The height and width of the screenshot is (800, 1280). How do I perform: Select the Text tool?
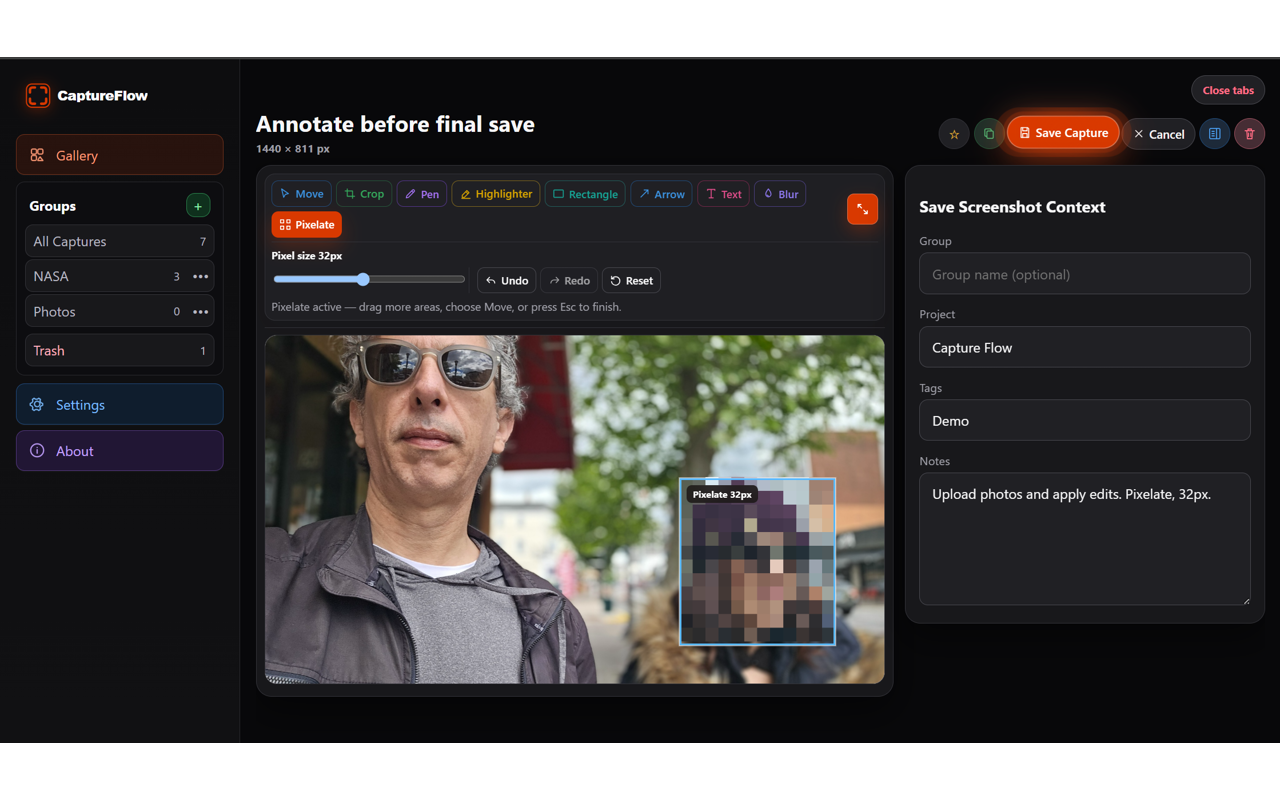(723, 194)
